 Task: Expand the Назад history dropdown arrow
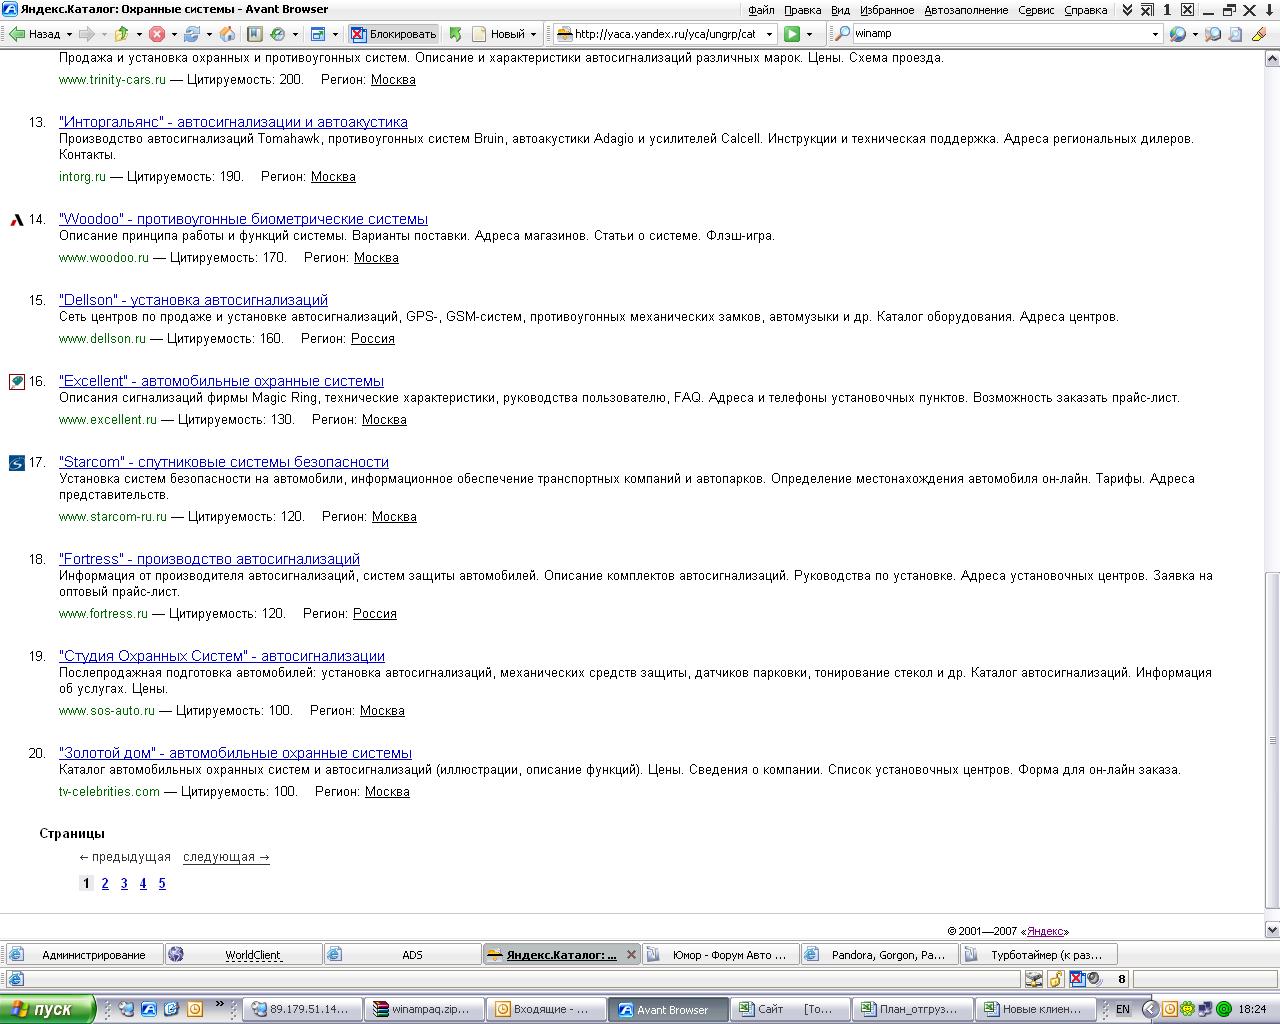[x=68, y=34]
